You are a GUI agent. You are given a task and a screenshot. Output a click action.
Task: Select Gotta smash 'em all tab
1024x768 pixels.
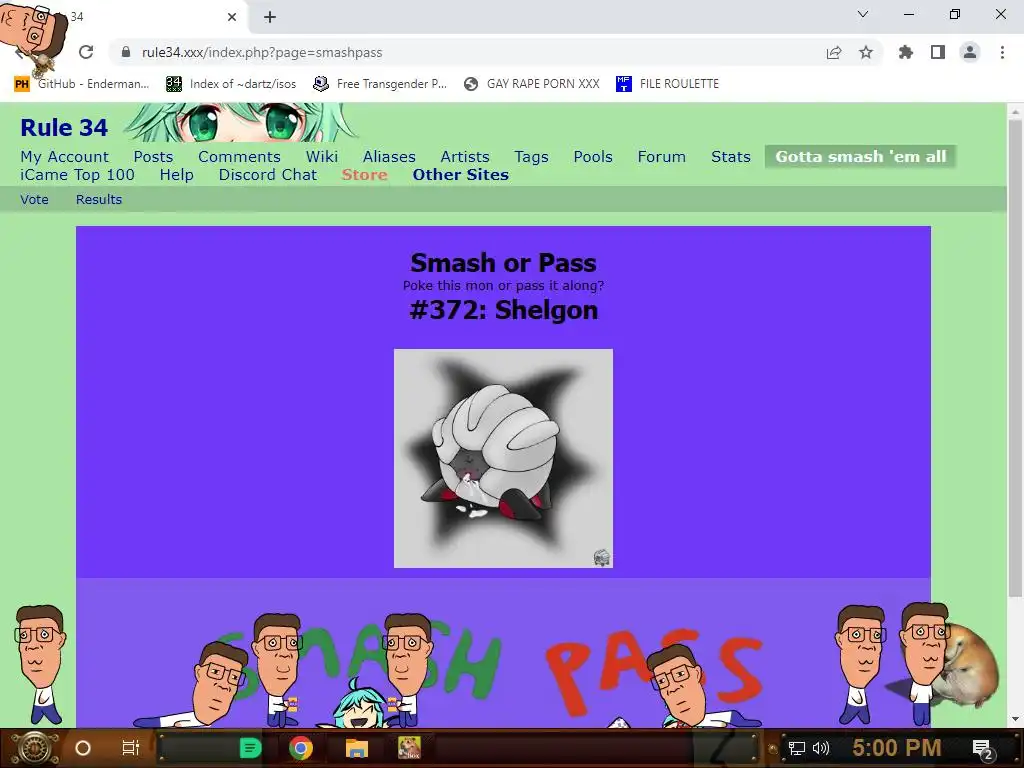coord(861,157)
